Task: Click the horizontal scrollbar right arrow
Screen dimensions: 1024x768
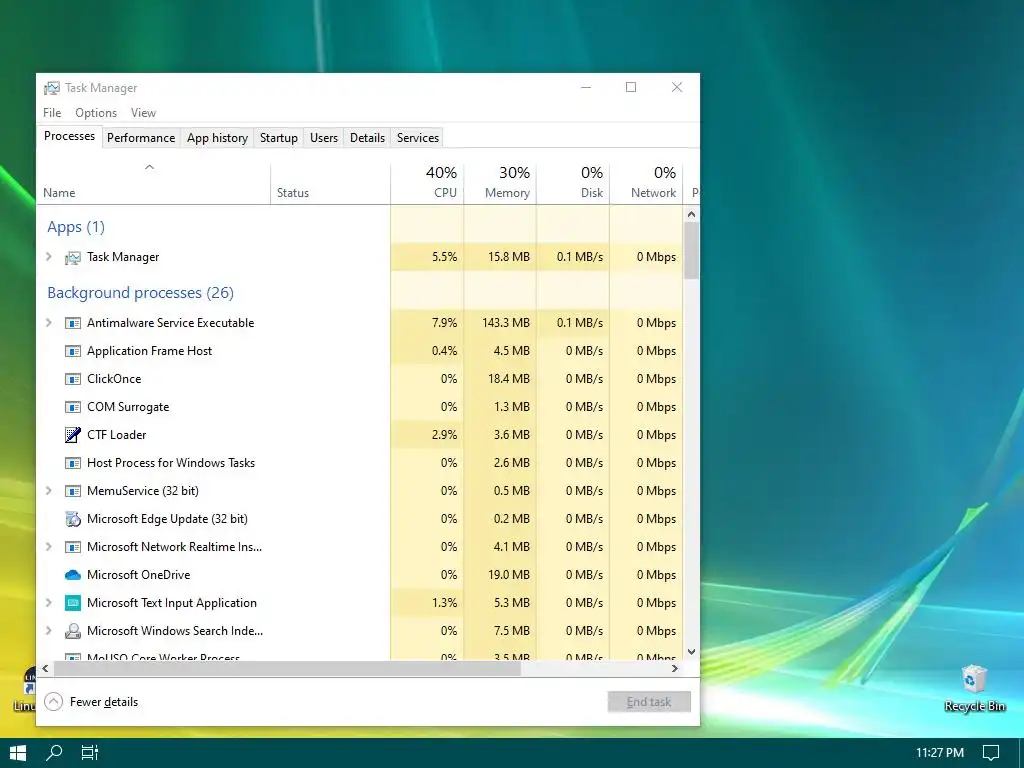Action: click(675, 669)
